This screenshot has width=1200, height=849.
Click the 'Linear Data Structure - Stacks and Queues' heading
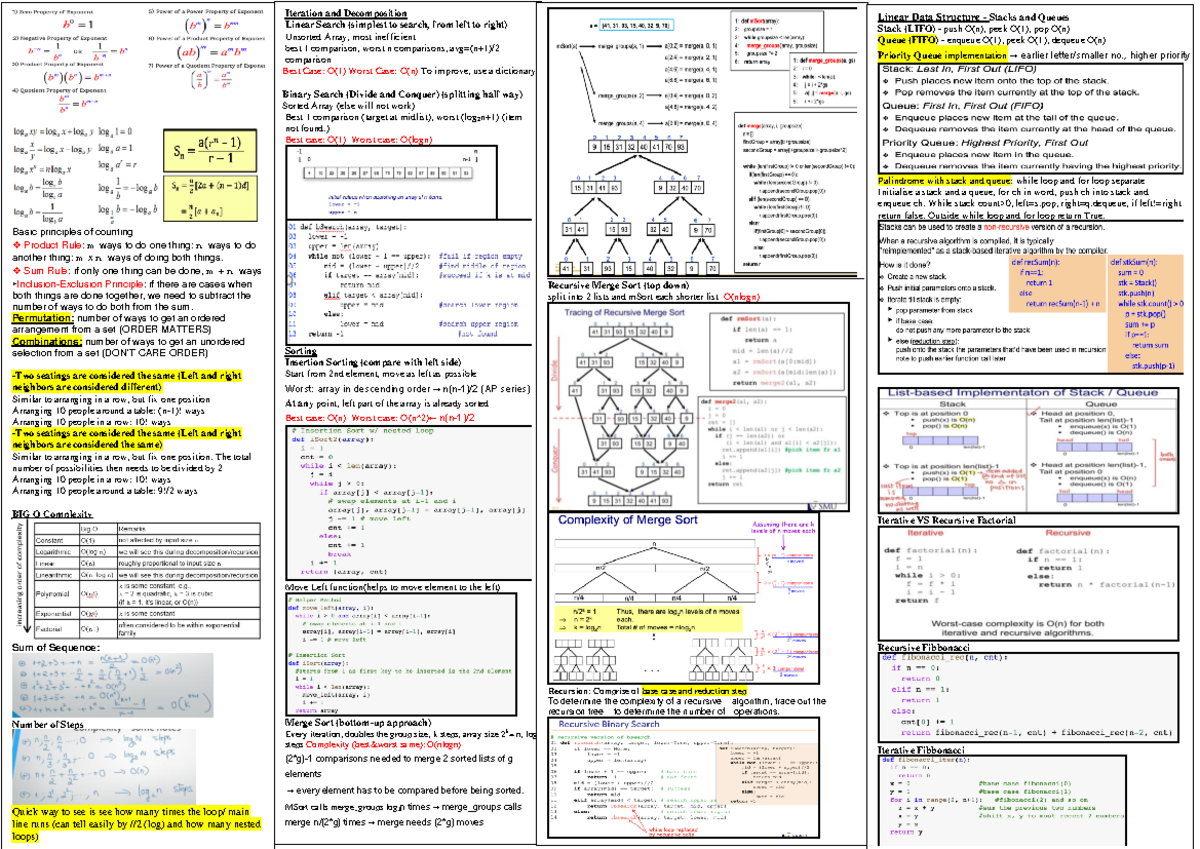[x=971, y=18]
